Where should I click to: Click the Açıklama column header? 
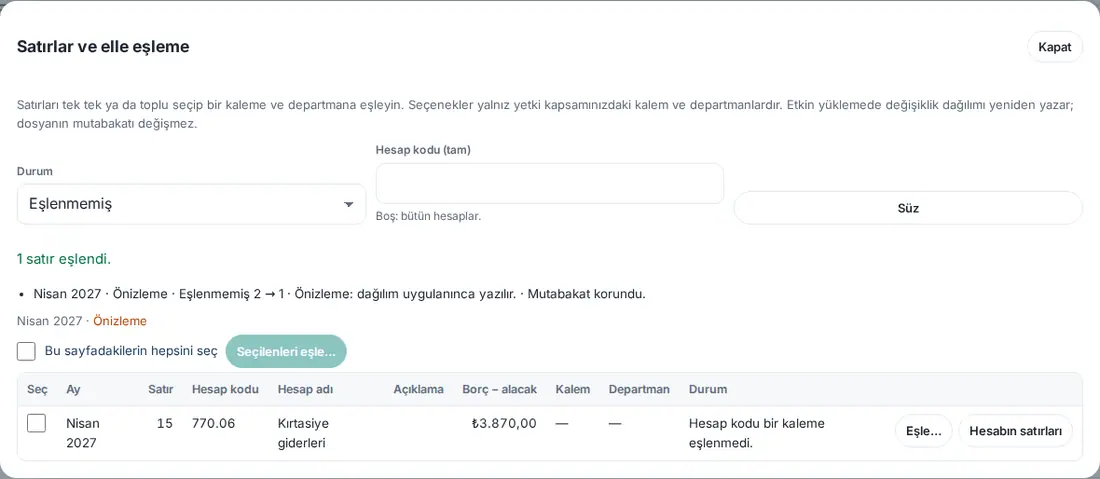pyautogui.click(x=418, y=389)
